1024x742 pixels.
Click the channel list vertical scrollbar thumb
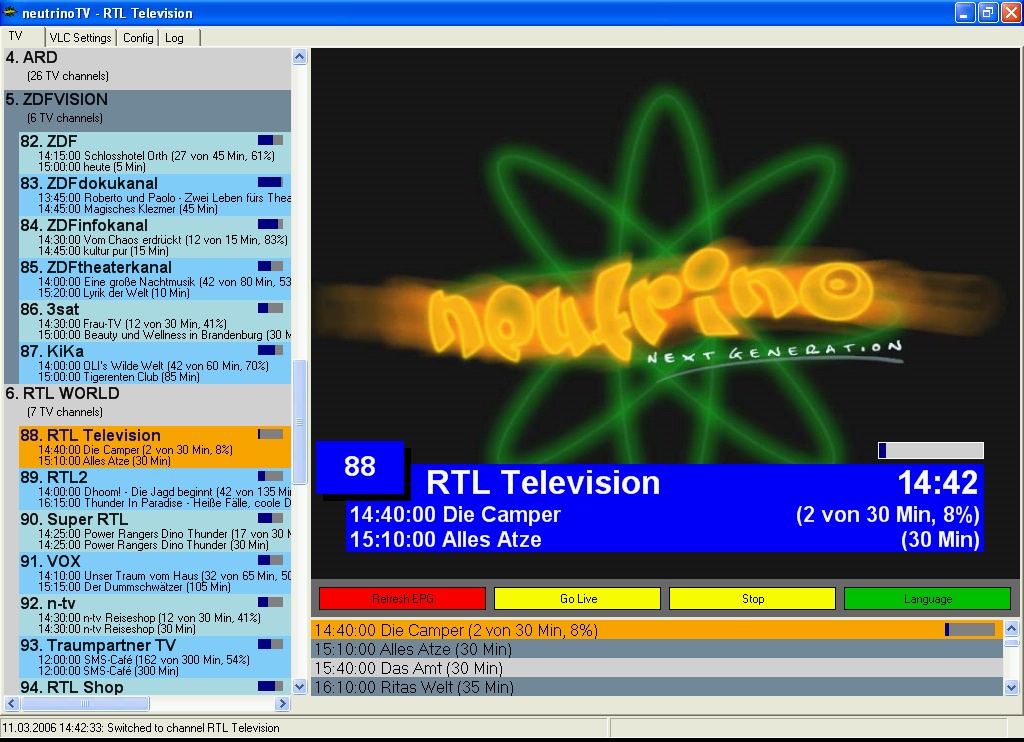pos(300,422)
